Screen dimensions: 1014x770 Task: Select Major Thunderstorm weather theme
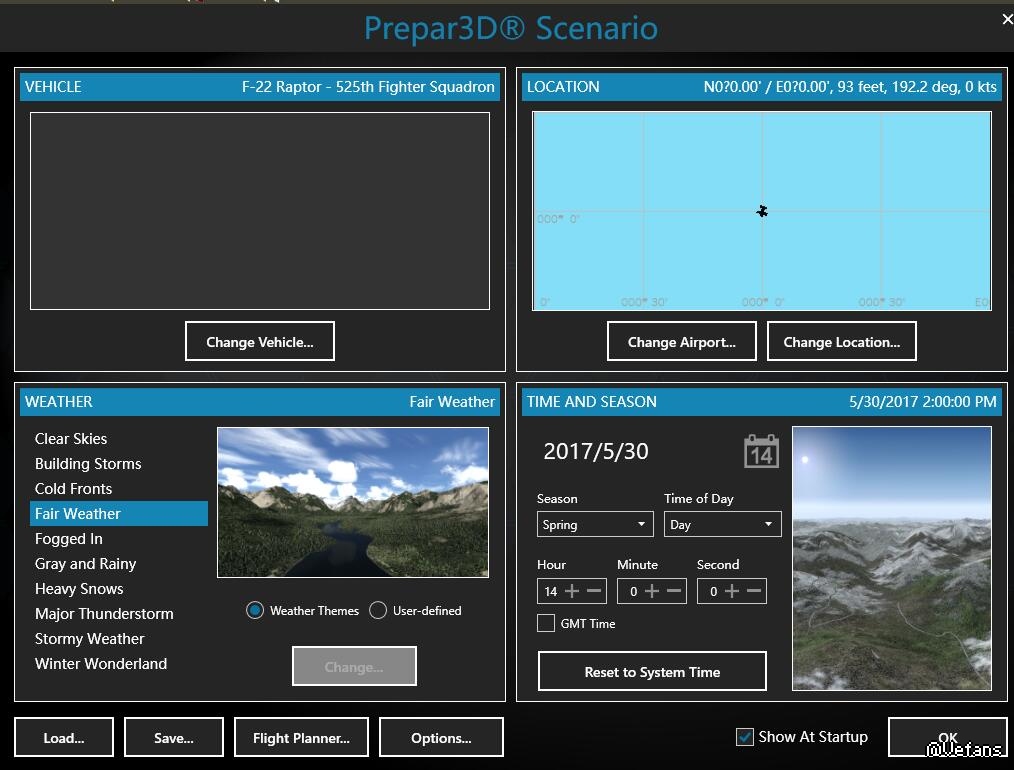coord(104,614)
